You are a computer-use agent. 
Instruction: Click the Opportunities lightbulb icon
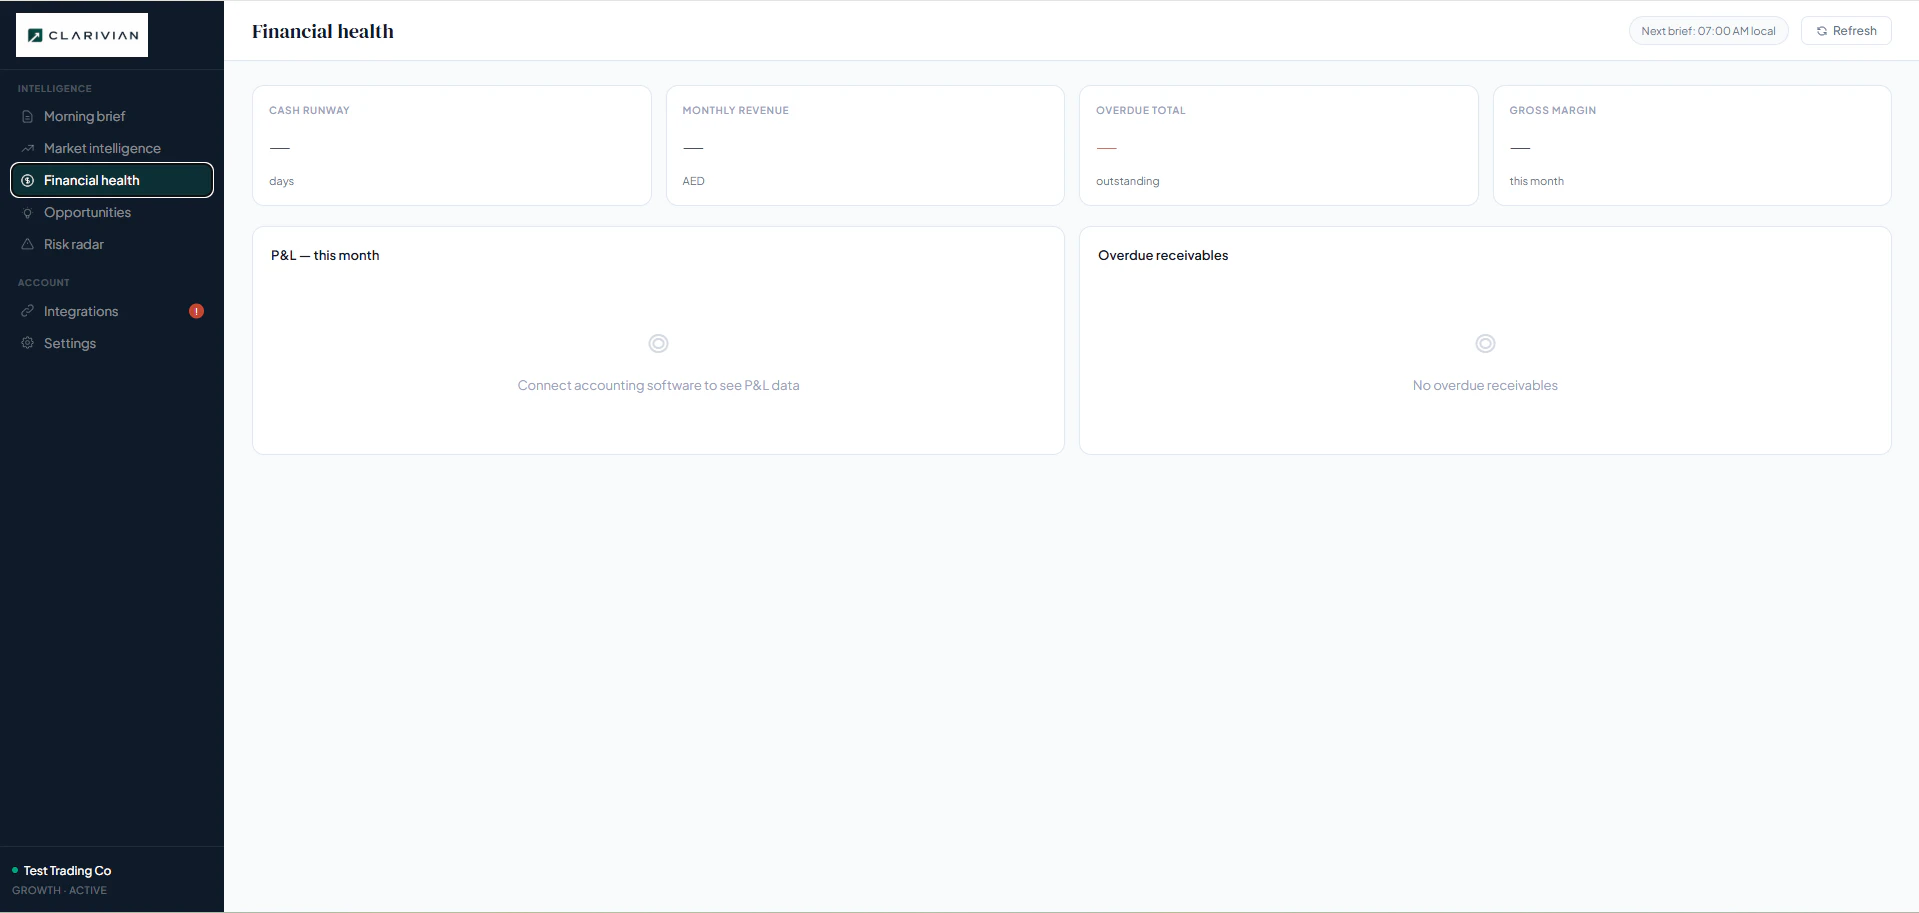(x=28, y=213)
